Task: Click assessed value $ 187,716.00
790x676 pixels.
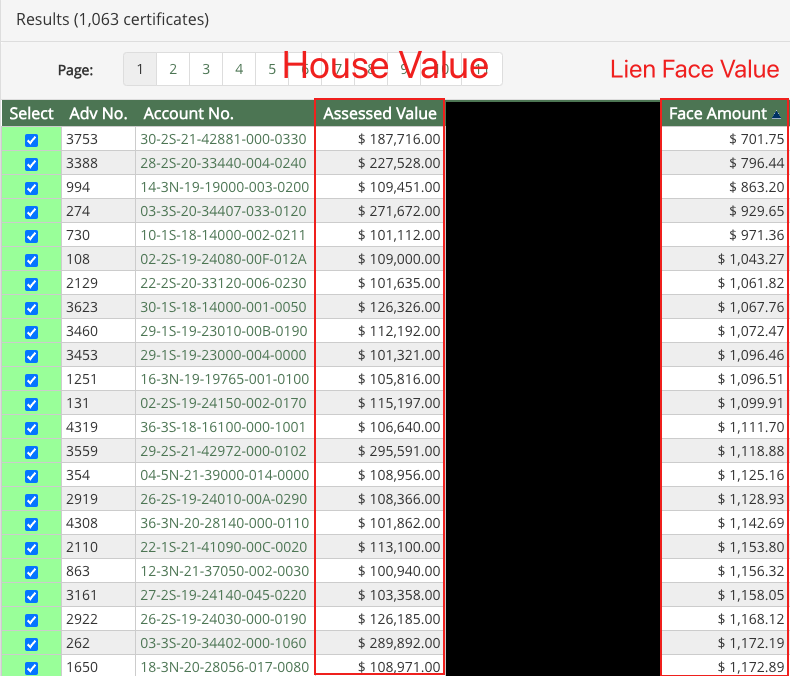Action: 399,139
